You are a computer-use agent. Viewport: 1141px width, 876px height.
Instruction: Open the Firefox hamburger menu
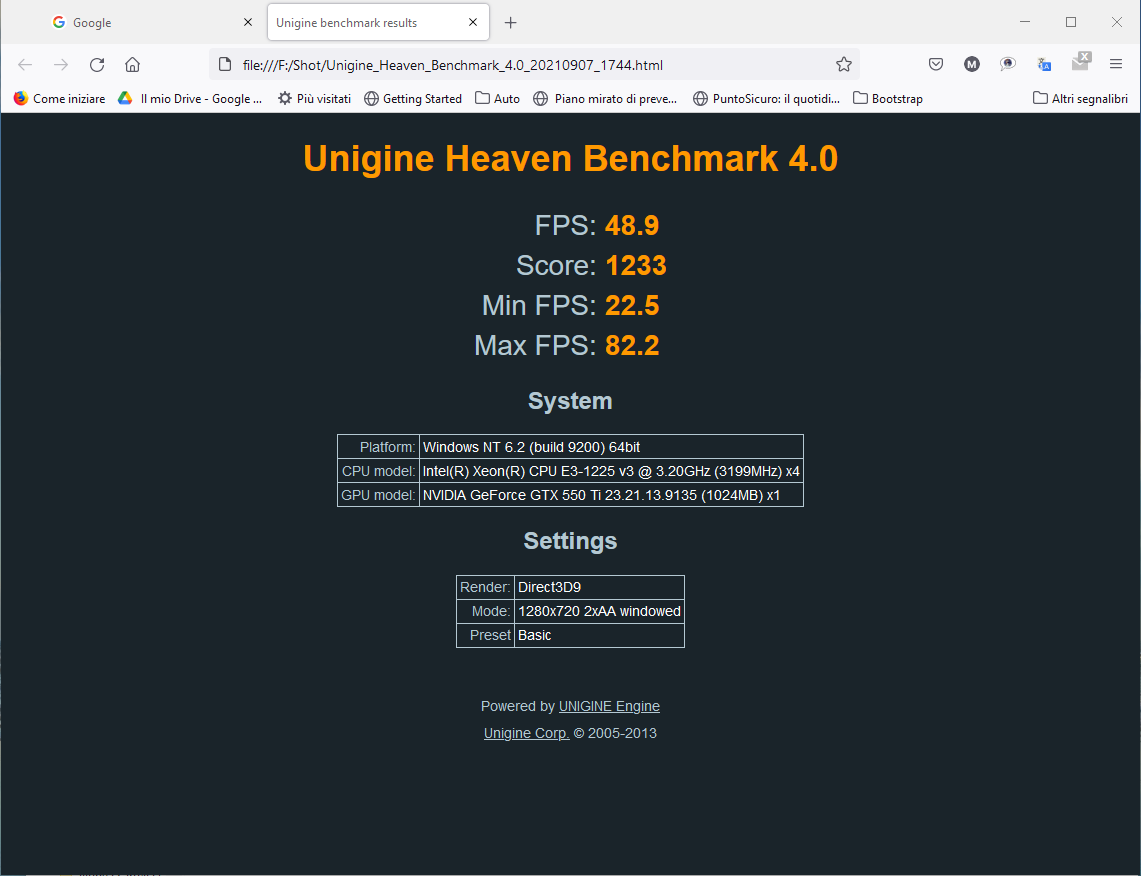(x=1116, y=65)
